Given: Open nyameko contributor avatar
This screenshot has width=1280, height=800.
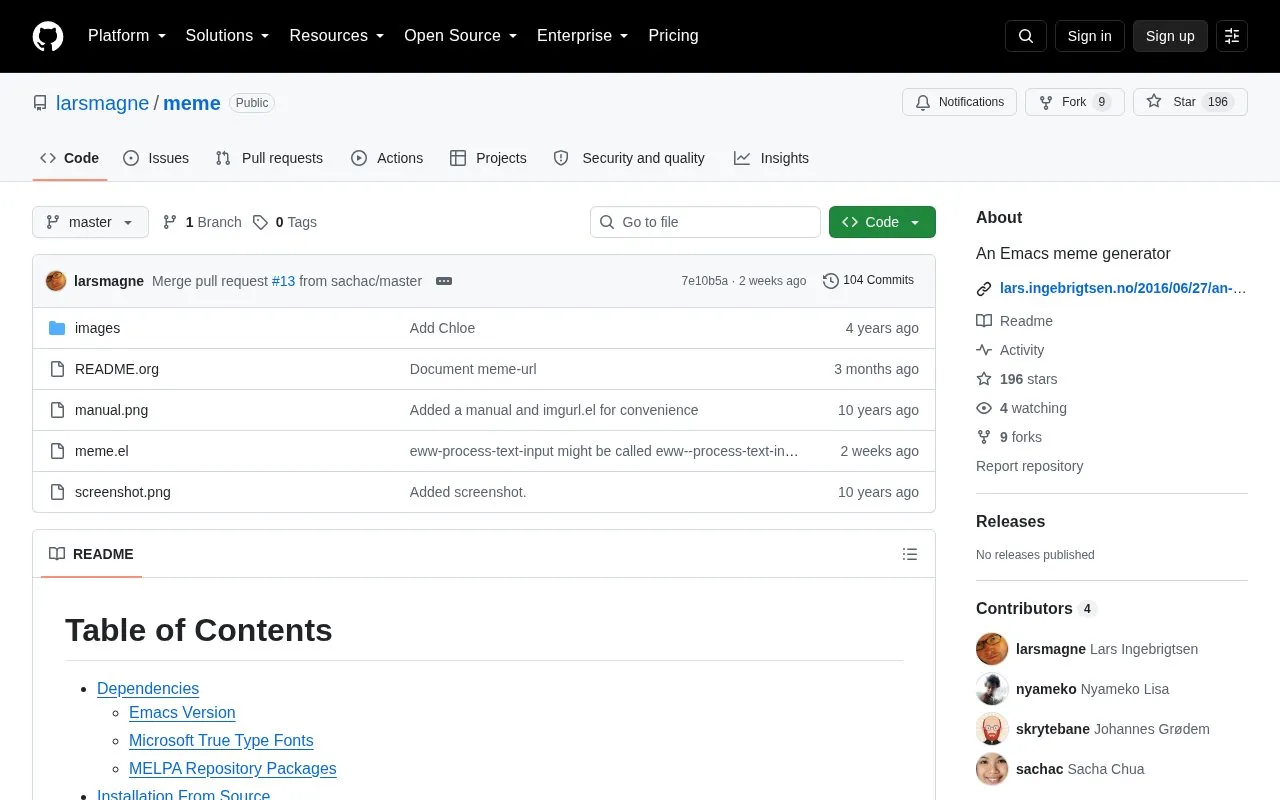Looking at the screenshot, I should pyautogui.click(x=992, y=689).
